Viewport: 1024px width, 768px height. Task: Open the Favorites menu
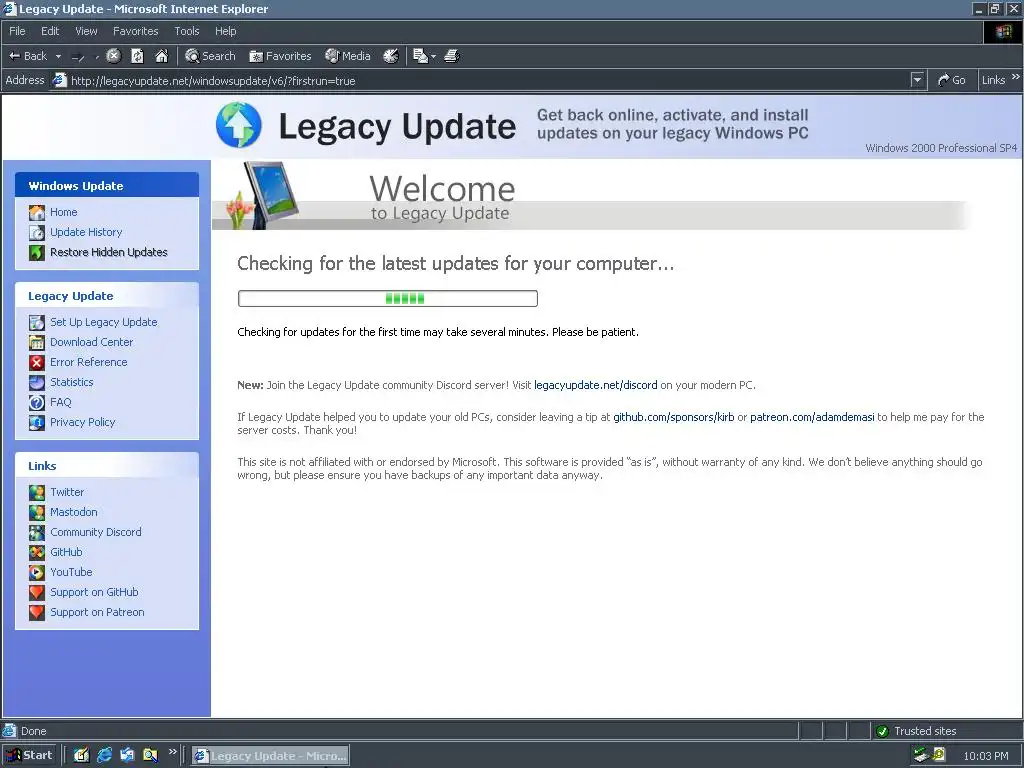coord(135,31)
